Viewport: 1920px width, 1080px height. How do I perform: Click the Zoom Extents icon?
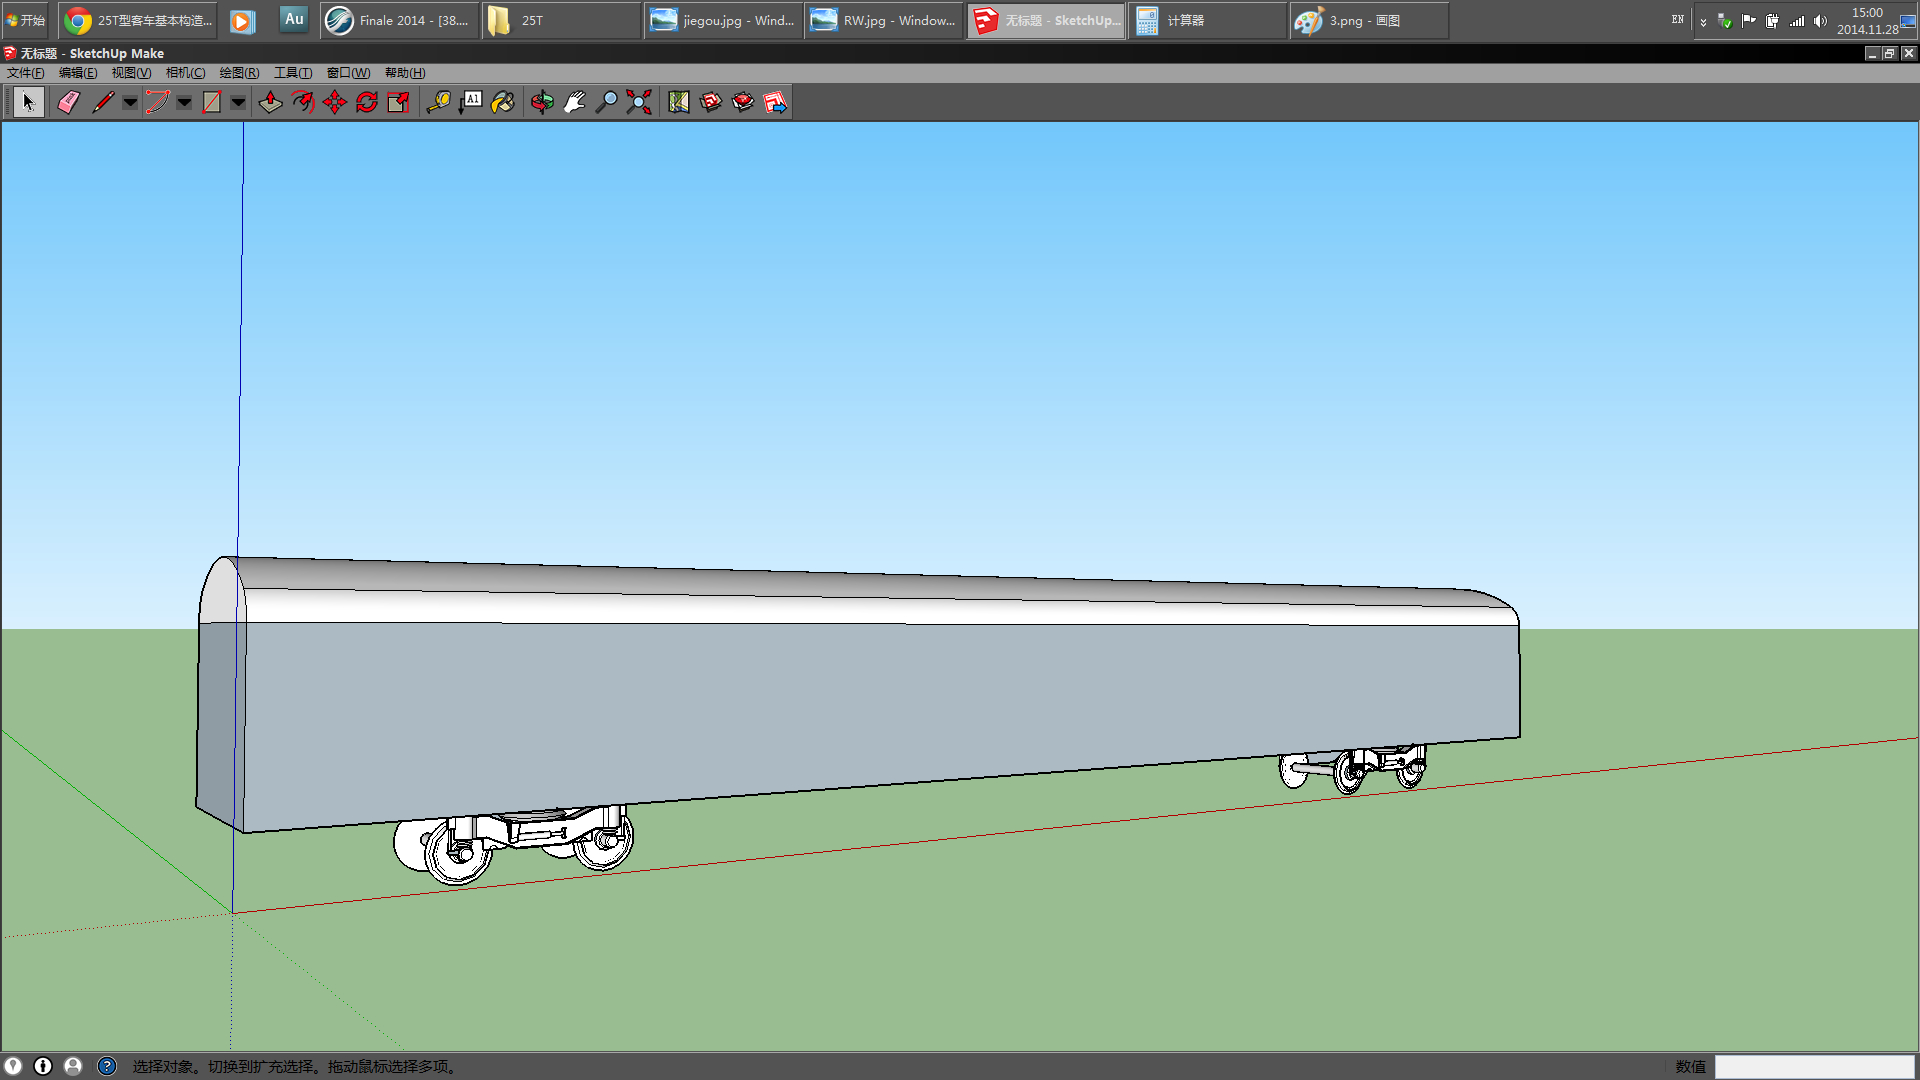(639, 102)
